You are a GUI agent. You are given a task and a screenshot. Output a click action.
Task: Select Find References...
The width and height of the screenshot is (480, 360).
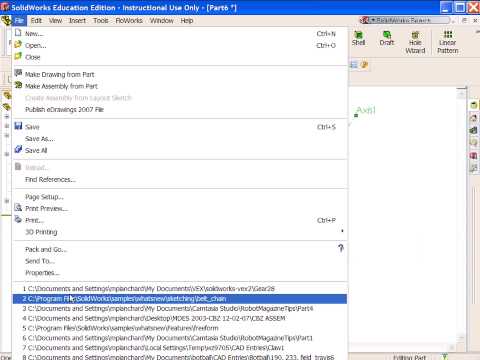point(180,179)
